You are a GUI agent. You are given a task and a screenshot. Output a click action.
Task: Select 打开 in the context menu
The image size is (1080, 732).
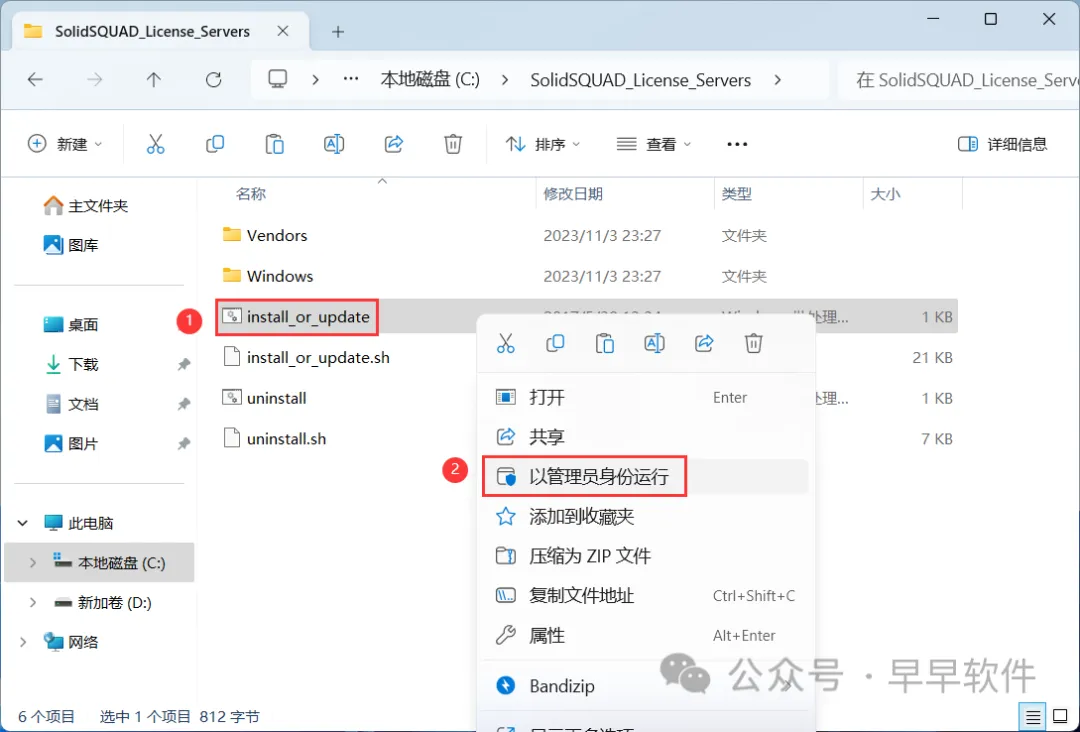(x=646, y=397)
